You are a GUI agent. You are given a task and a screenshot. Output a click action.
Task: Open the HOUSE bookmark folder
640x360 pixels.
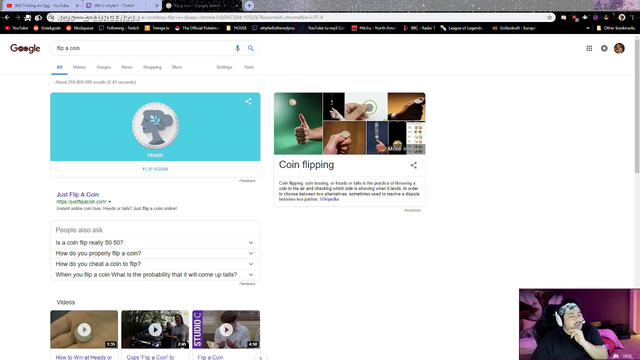pos(236,28)
